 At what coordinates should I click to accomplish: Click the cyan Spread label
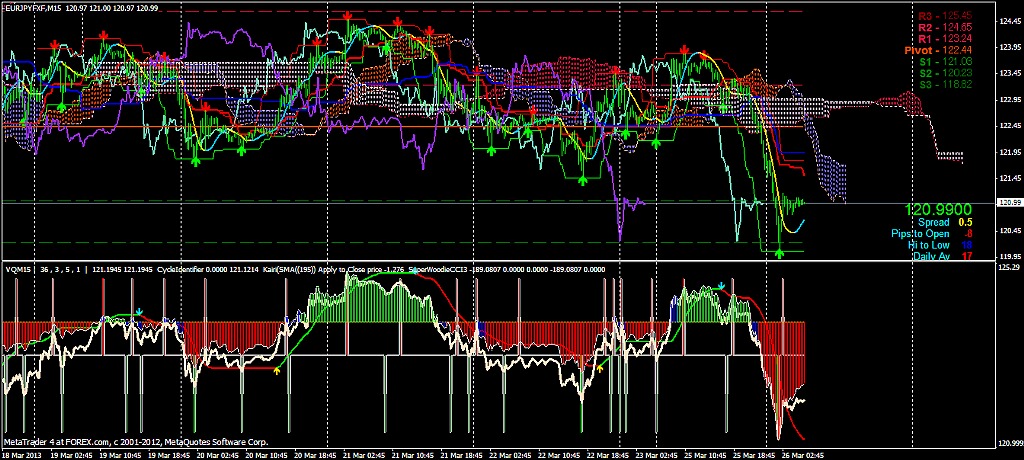[x=933, y=222]
